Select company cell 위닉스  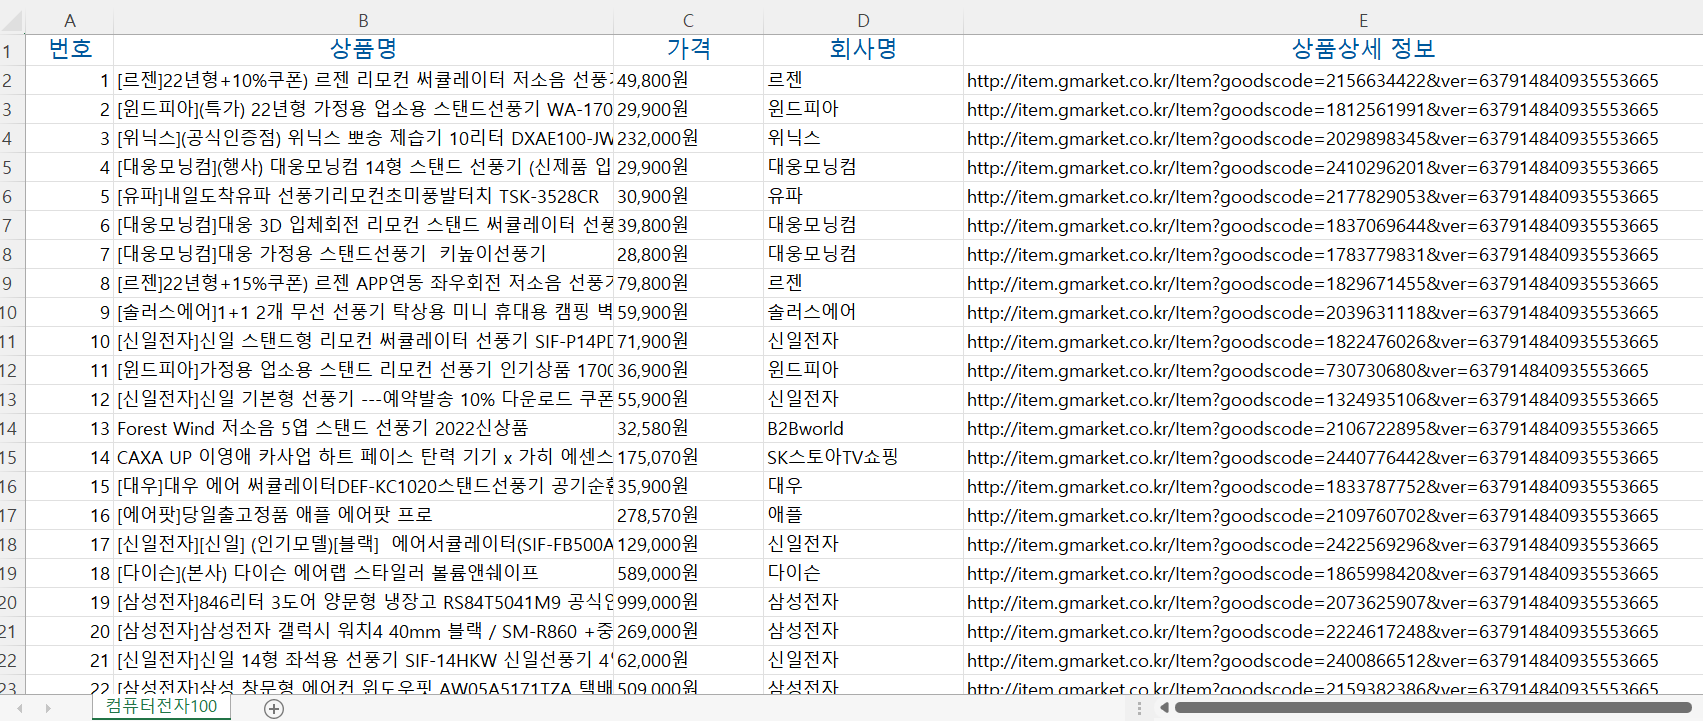pos(863,138)
